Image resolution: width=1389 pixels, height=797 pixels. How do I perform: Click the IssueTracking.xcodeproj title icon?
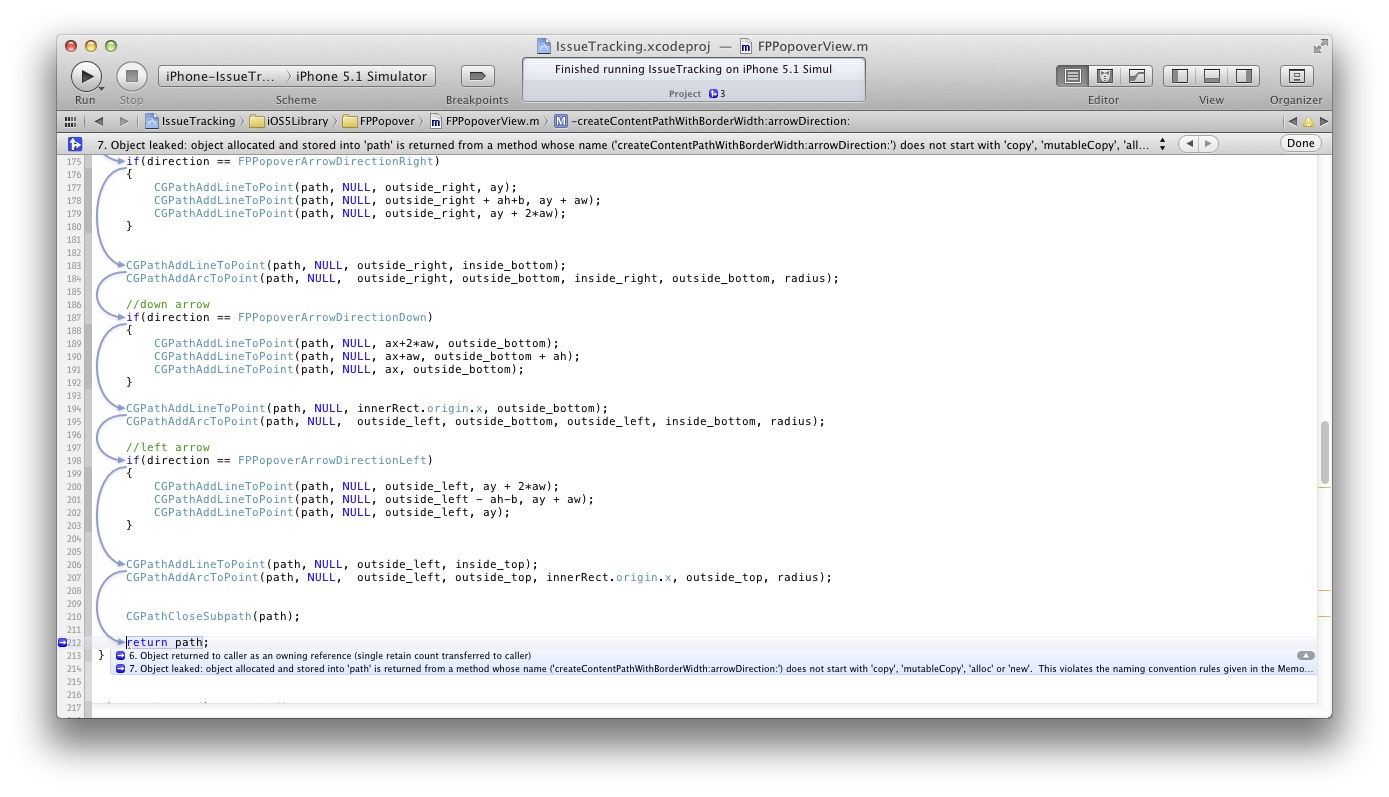(x=544, y=46)
